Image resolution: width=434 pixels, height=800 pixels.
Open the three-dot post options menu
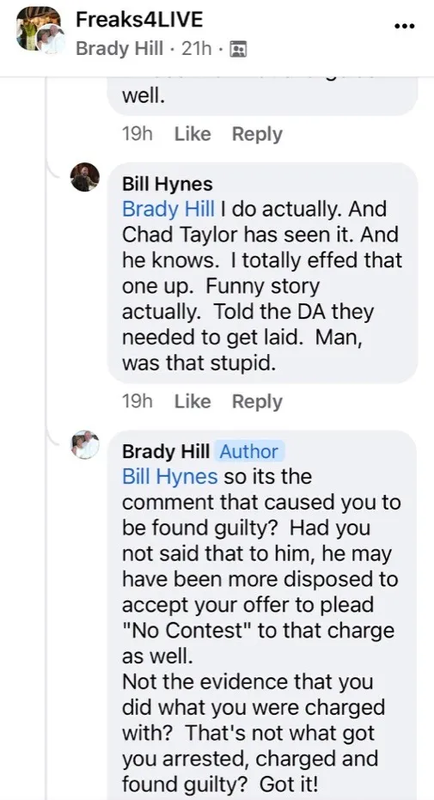coord(405,26)
